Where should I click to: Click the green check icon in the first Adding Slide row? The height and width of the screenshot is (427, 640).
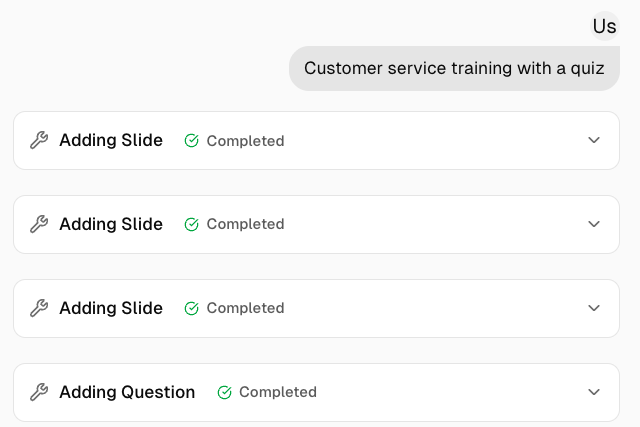(192, 141)
